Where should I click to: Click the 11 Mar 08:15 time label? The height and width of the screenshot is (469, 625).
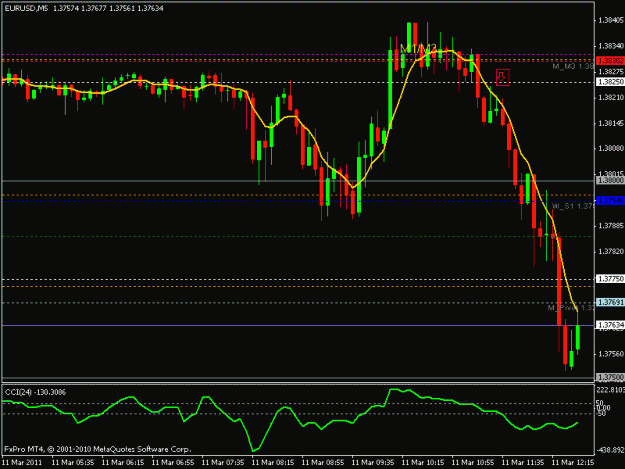[273, 463]
